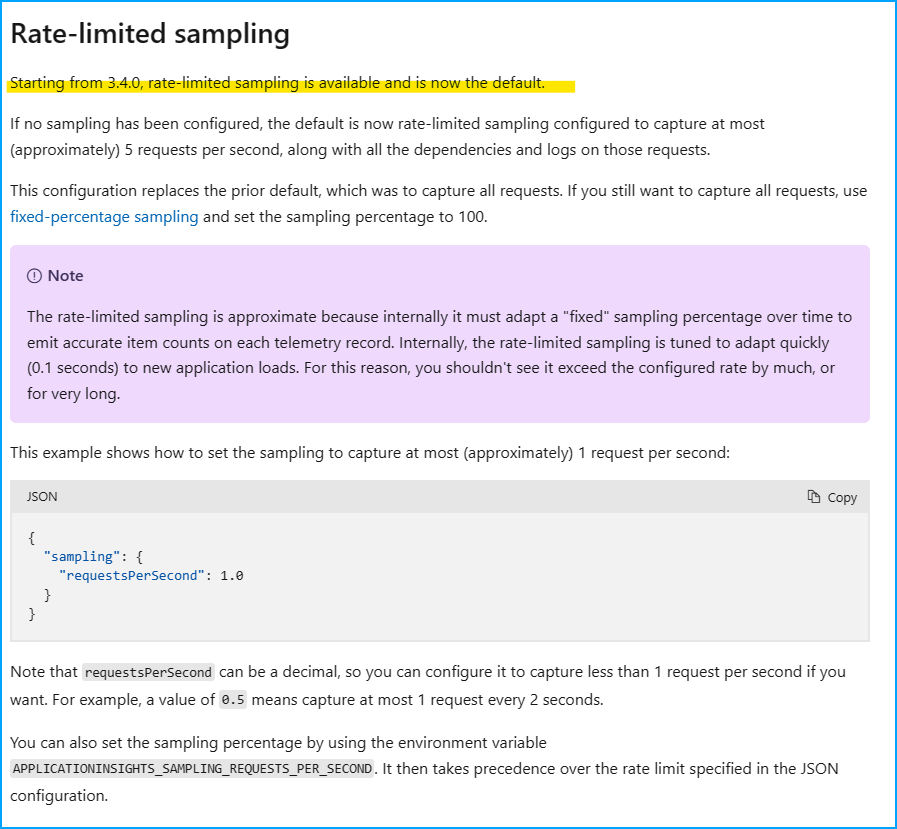Select the Rate-limited sampling heading
Image resolution: width=897 pixels, height=829 pixels.
coord(150,34)
